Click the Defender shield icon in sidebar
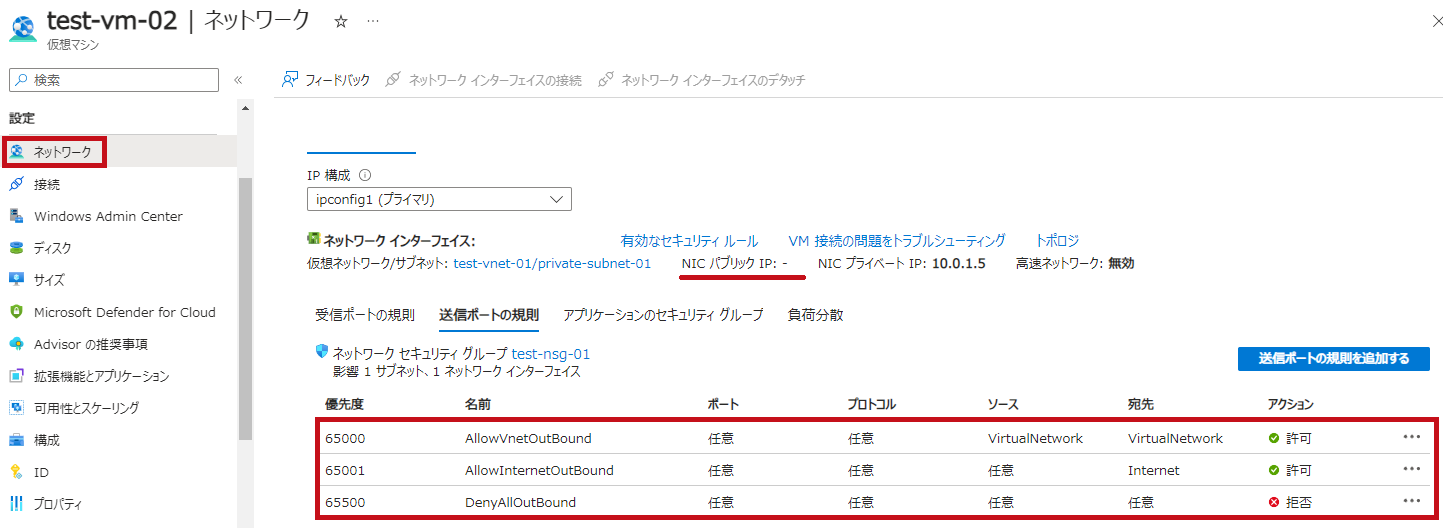Viewport: 1443px width, 528px height. click(16, 312)
